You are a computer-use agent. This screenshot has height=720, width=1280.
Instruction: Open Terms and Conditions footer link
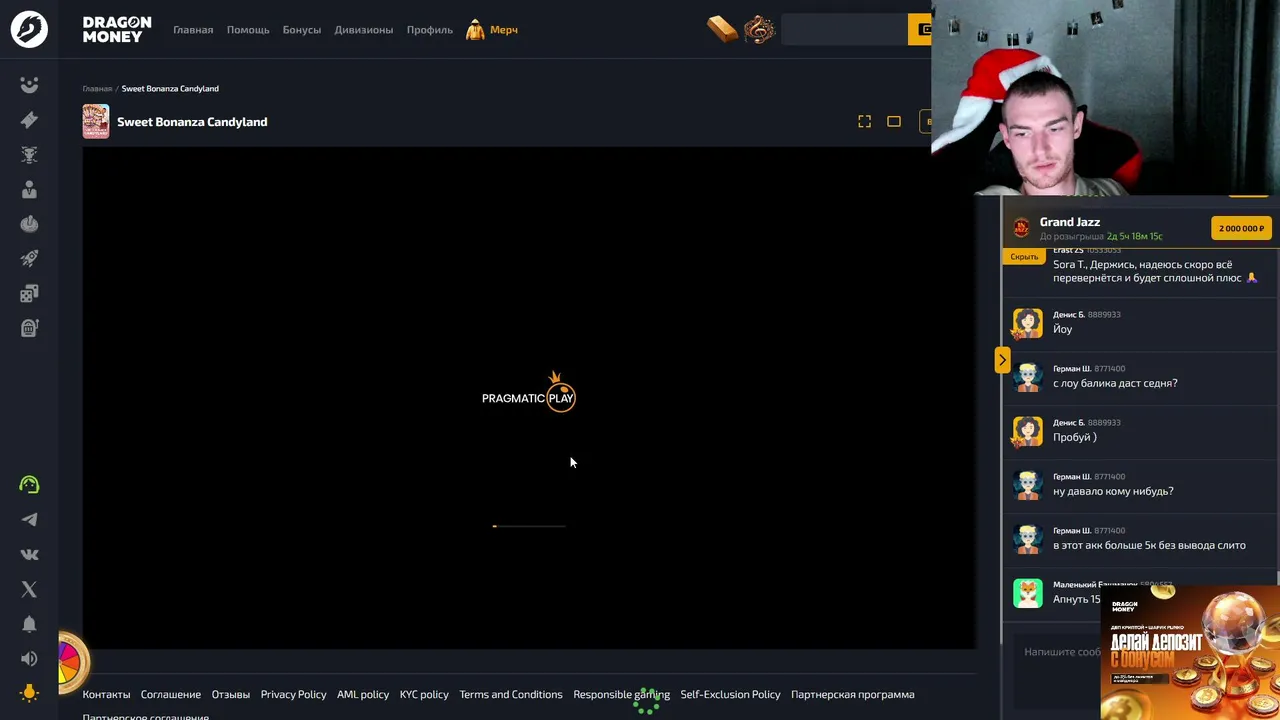[x=511, y=694]
